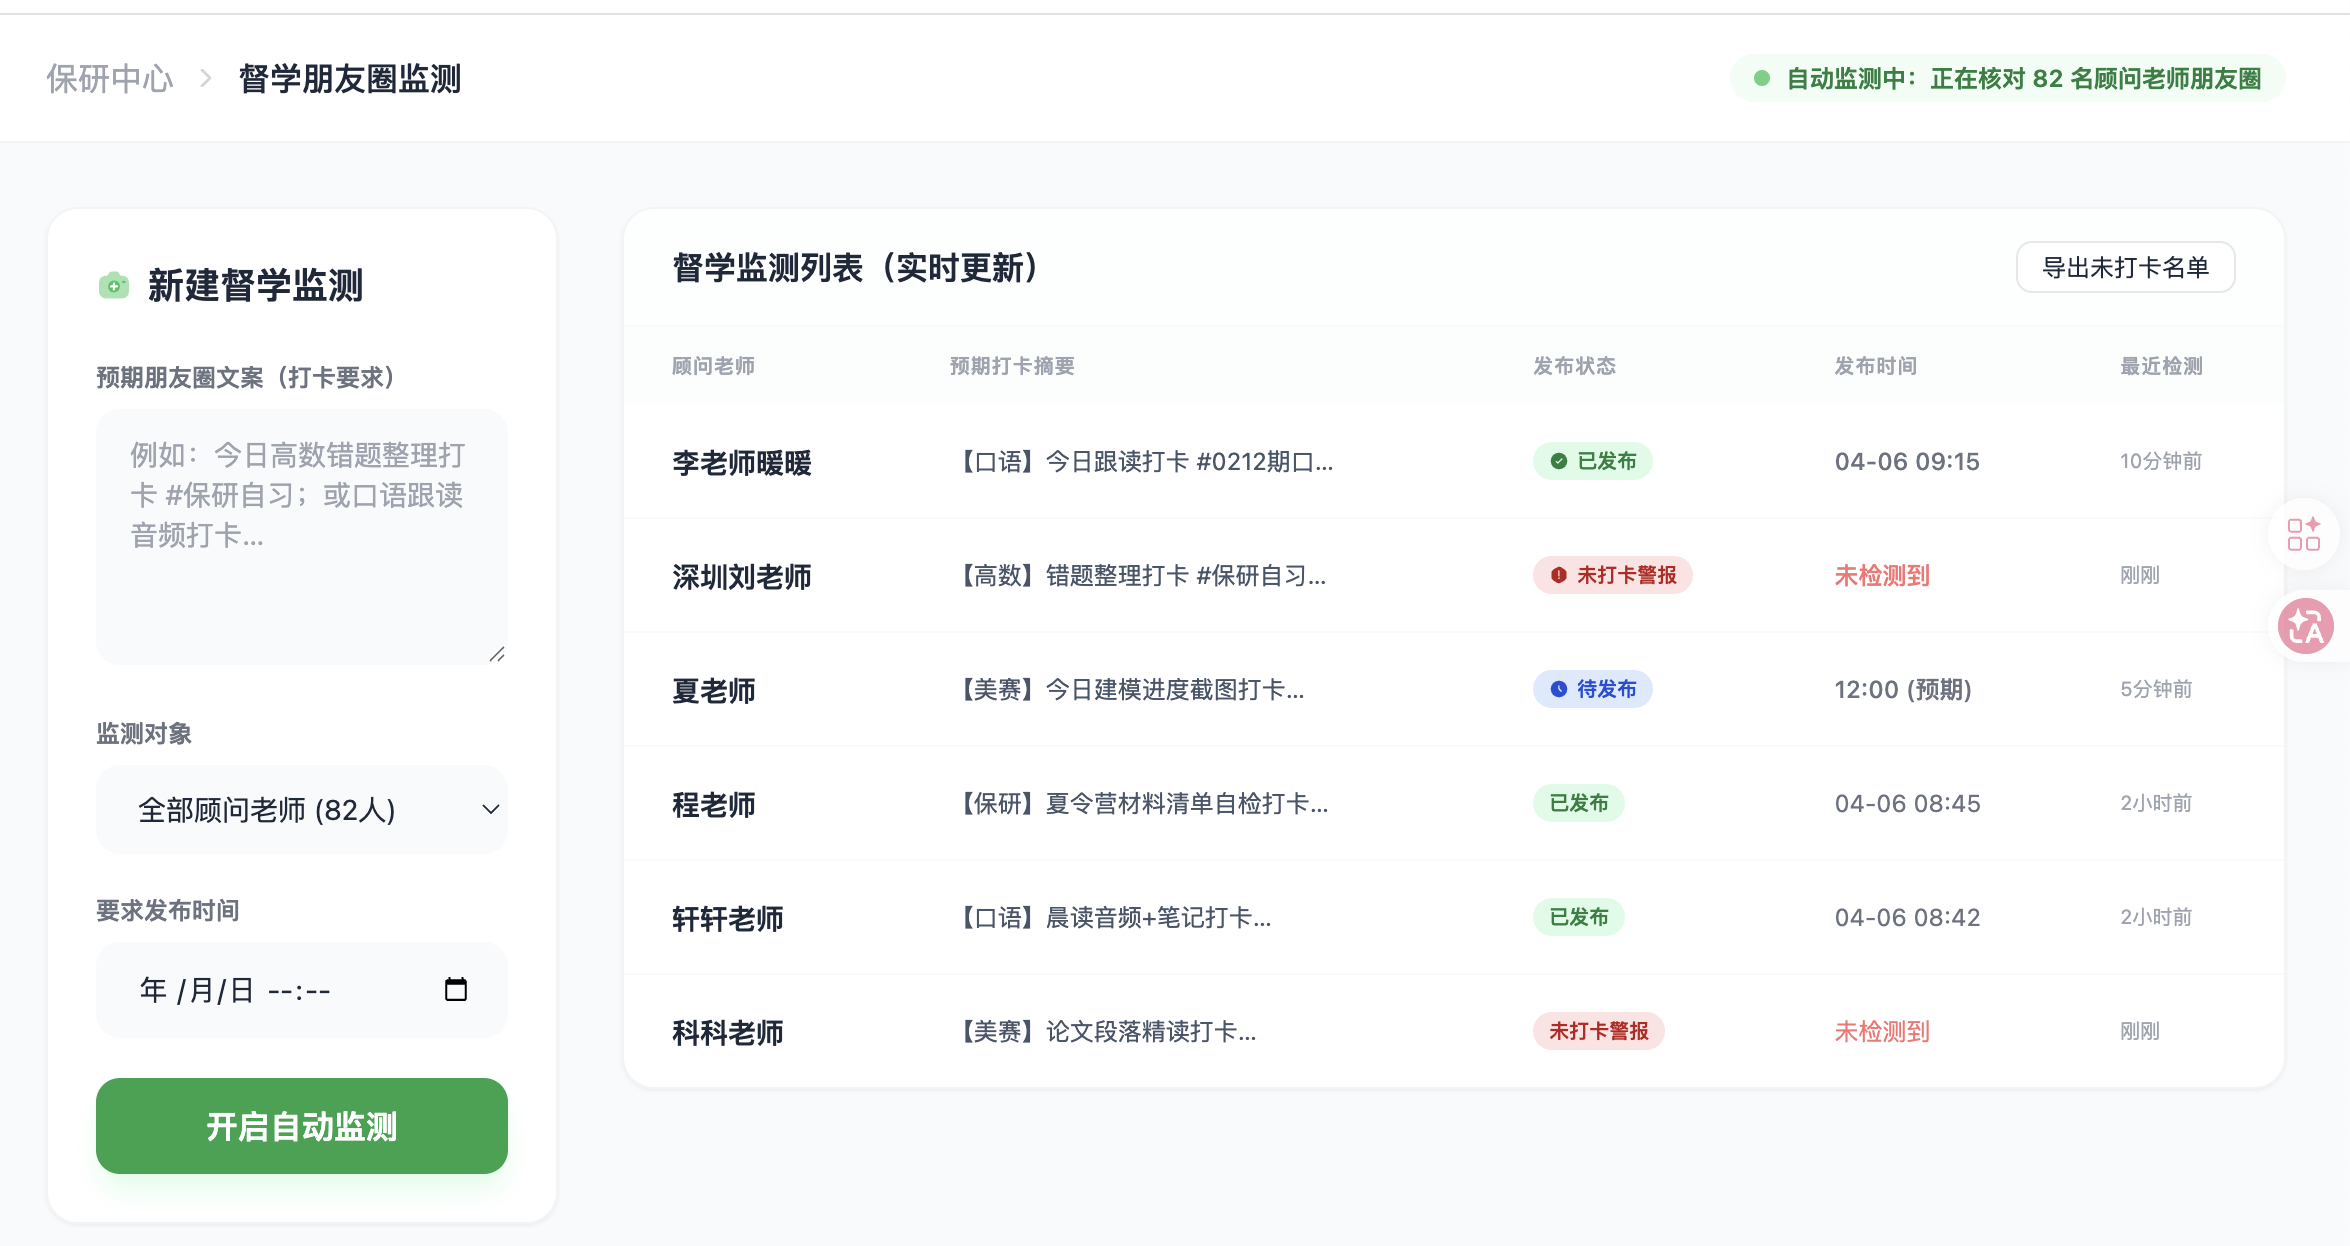Select teacher name 程老师
This screenshot has width=2350, height=1246.
714,805
